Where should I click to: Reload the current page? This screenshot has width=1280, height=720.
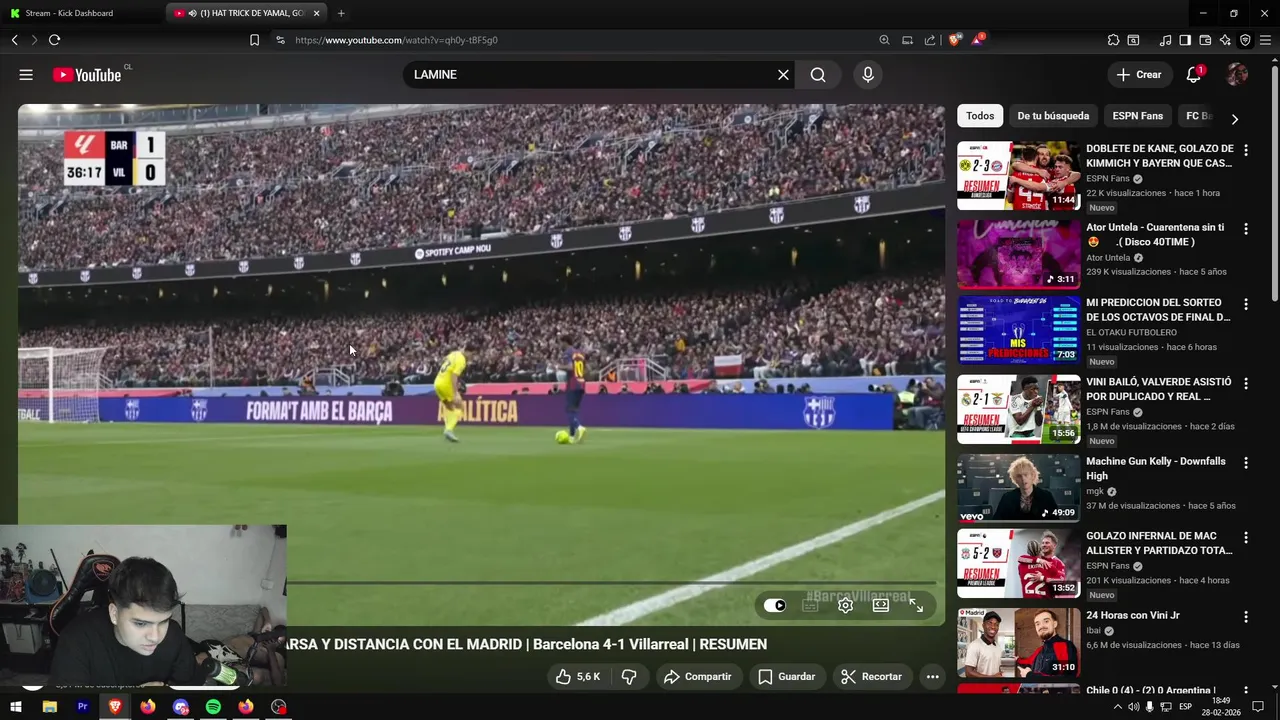[x=54, y=40]
